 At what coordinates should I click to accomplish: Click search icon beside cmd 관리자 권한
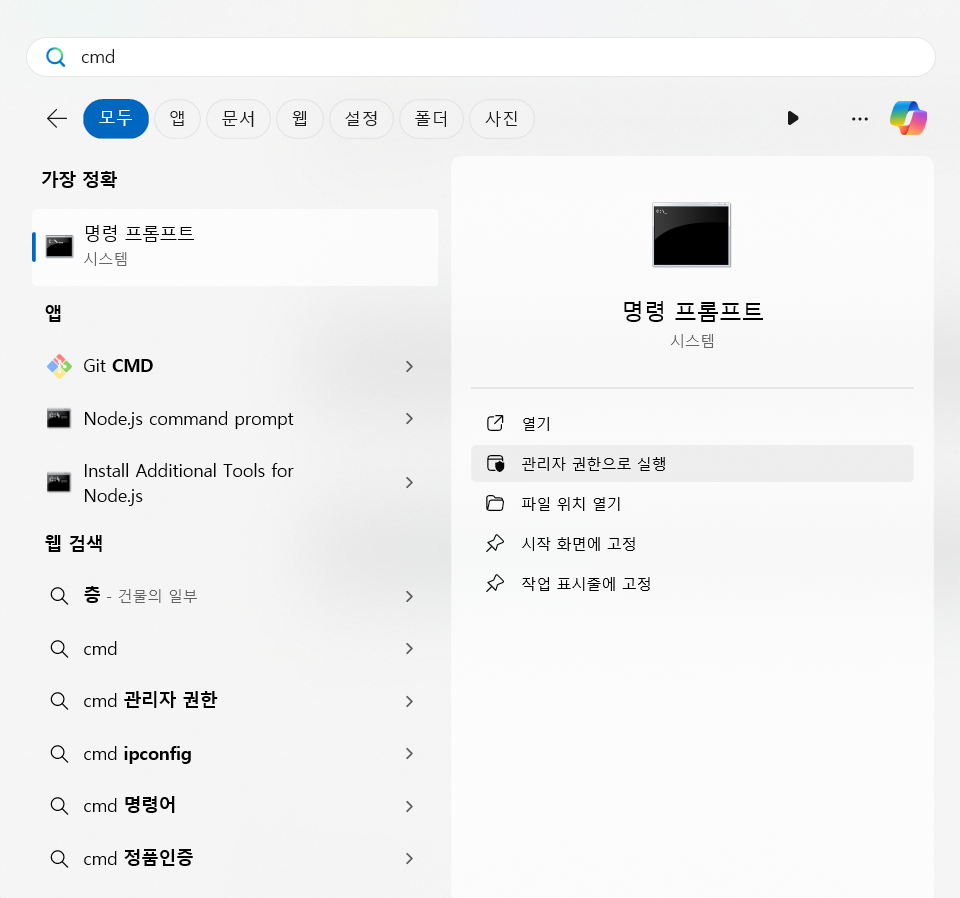pyautogui.click(x=59, y=701)
